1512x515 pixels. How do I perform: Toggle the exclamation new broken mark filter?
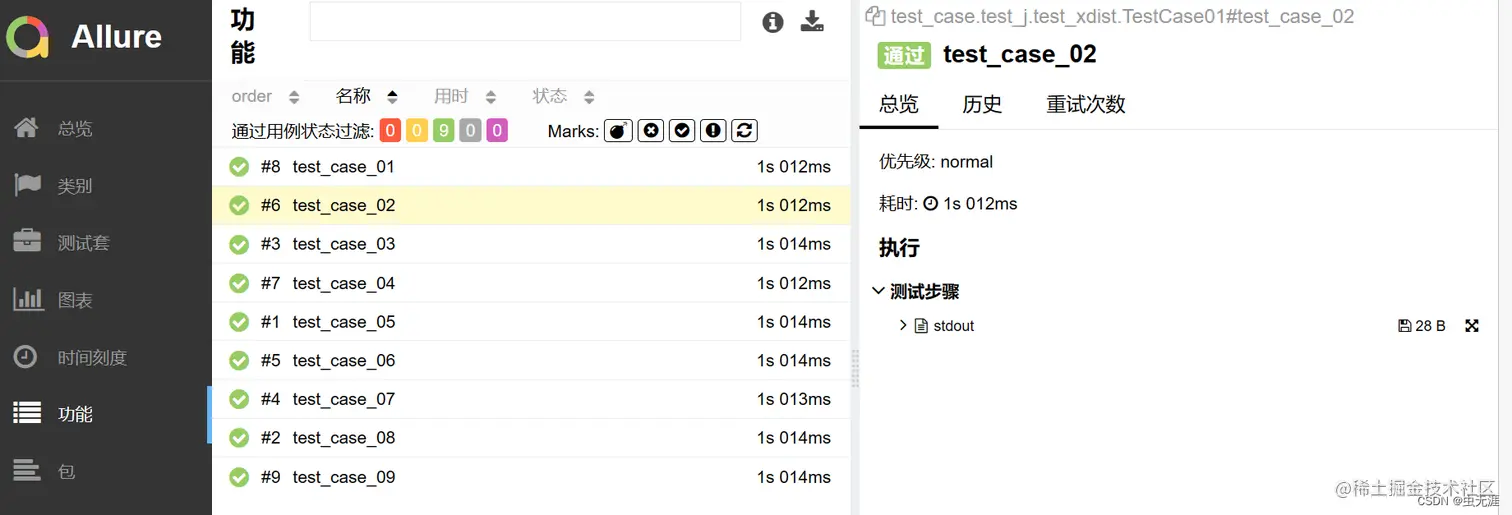coord(713,131)
